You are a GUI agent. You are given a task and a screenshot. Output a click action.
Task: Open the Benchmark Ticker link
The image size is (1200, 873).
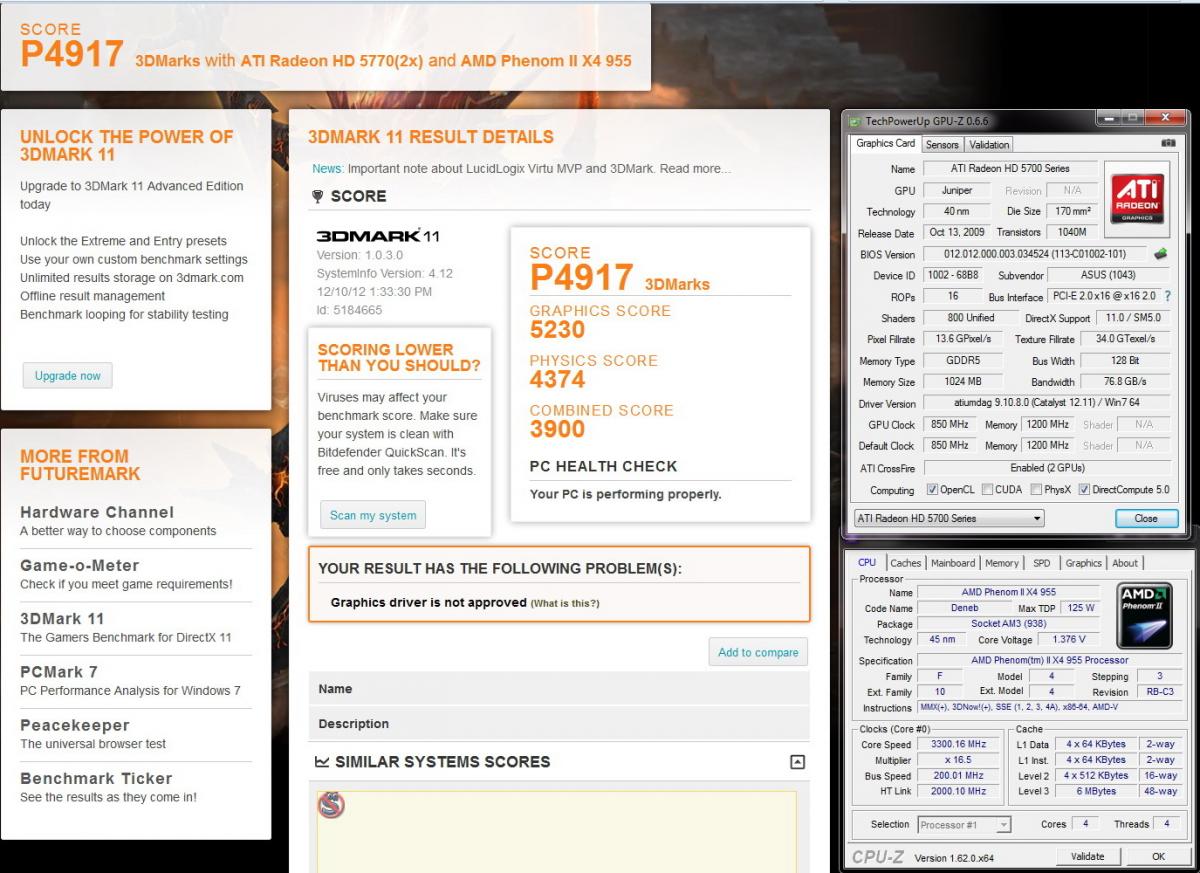(x=96, y=778)
